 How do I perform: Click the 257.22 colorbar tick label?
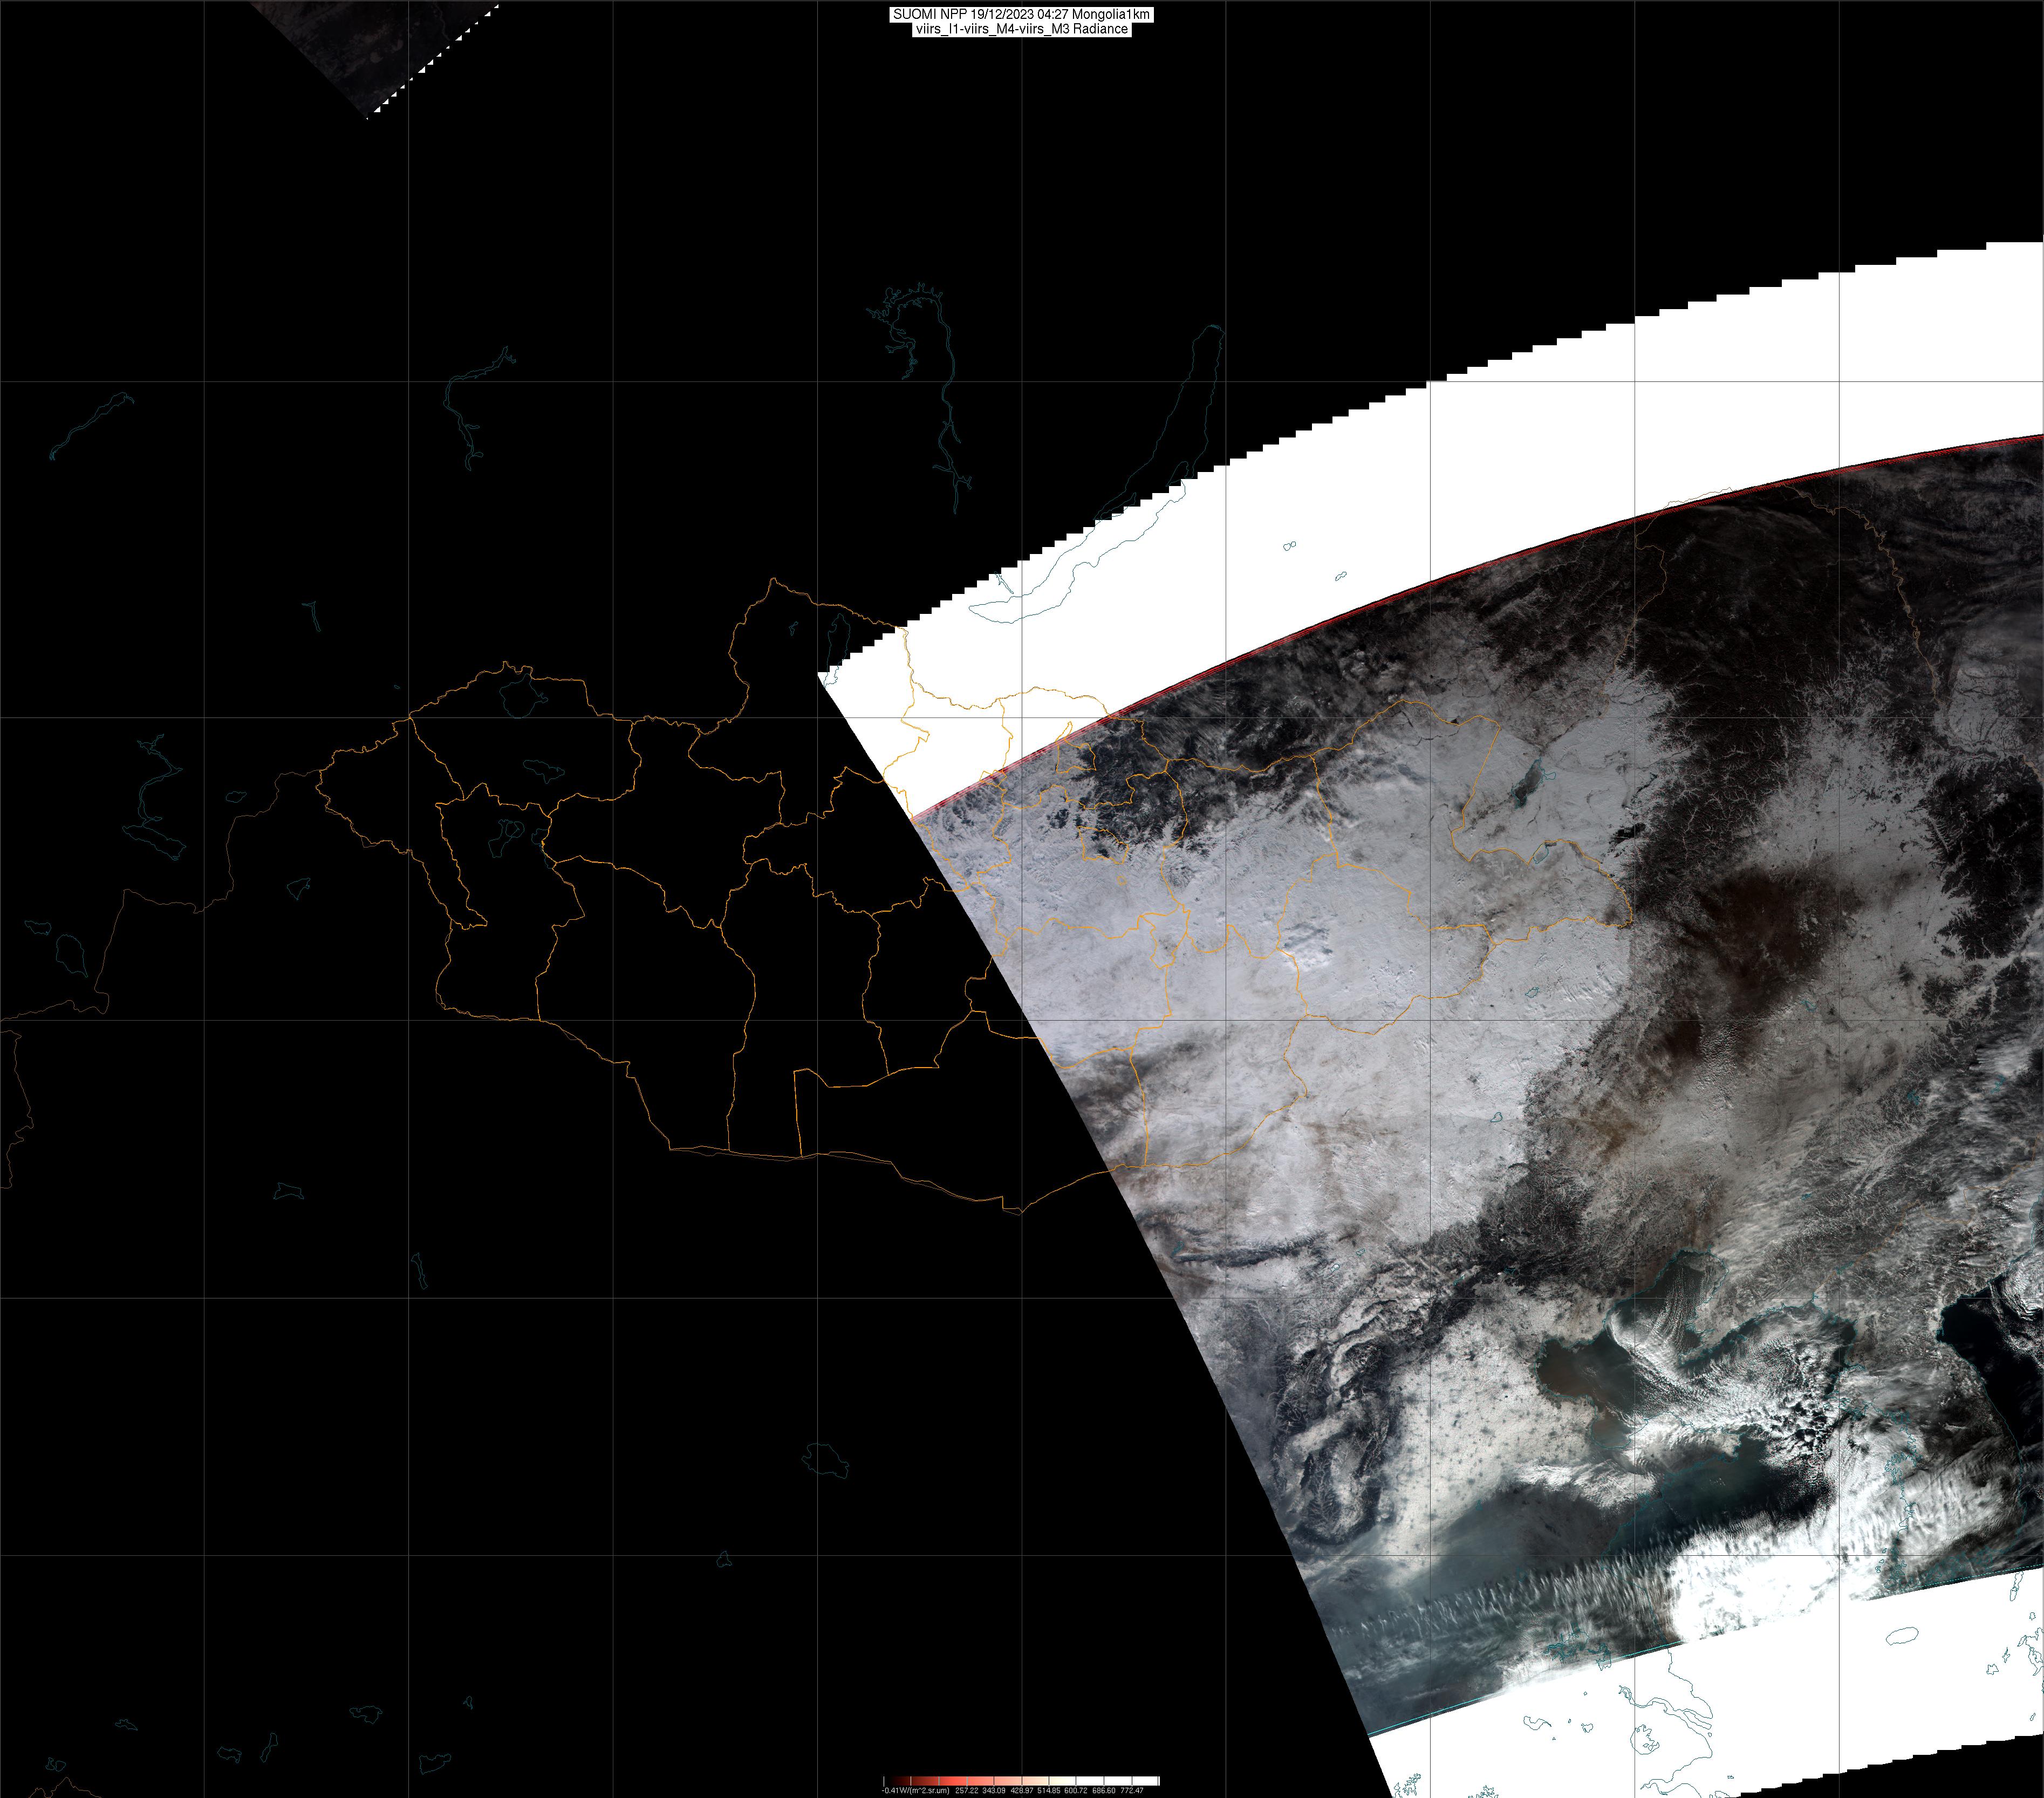[967, 1790]
